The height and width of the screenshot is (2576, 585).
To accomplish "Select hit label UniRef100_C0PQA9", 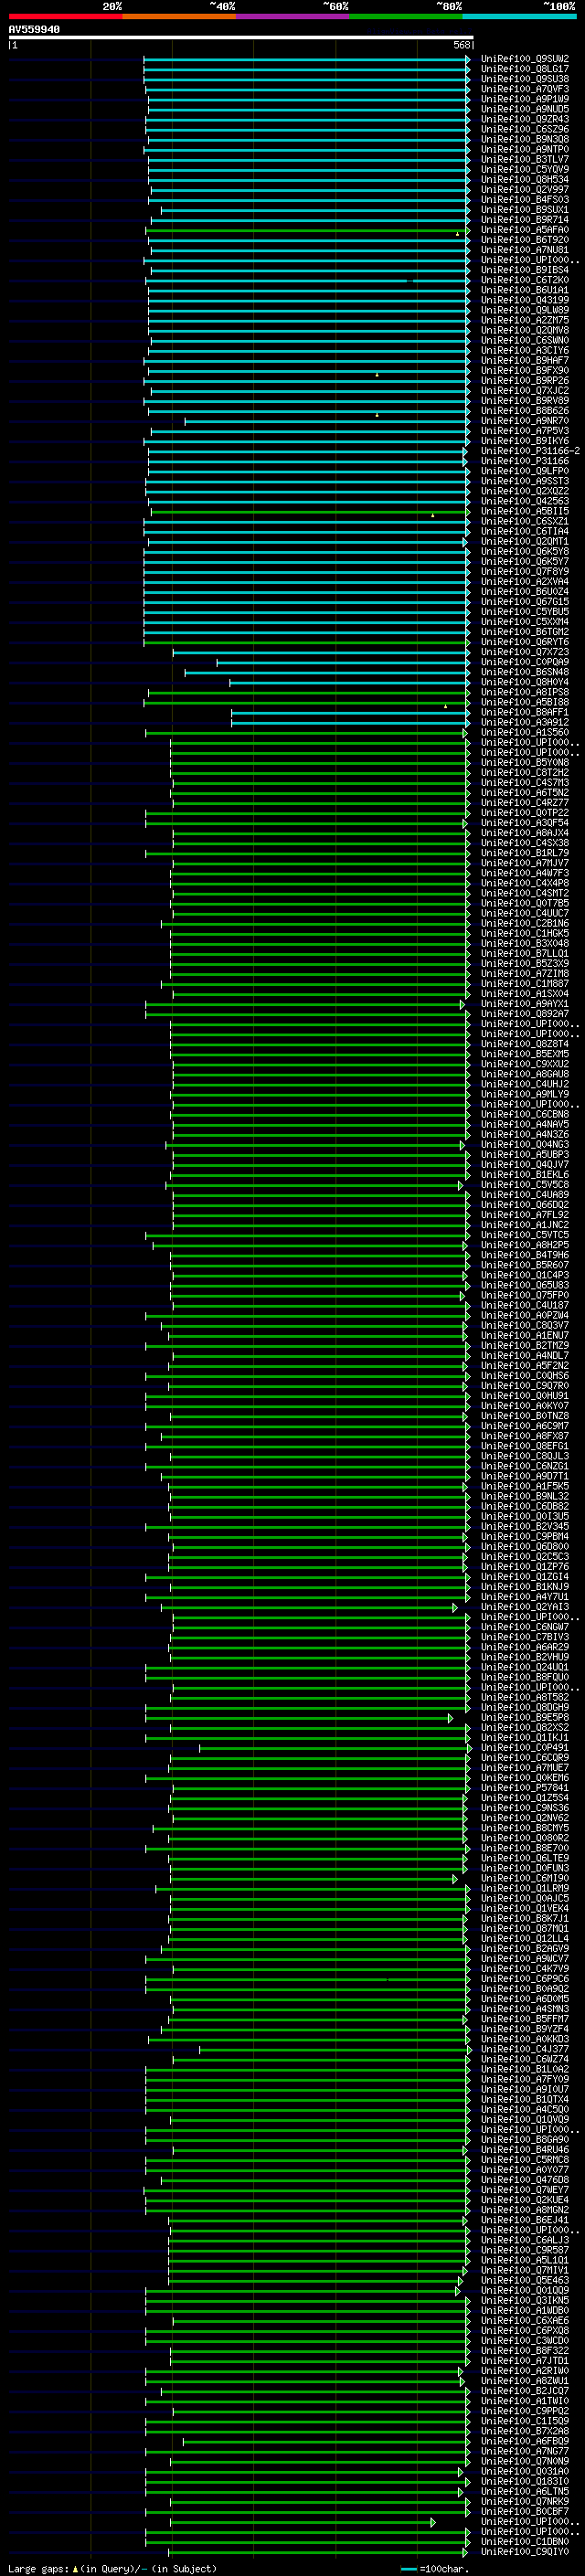I will click(524, 662).
